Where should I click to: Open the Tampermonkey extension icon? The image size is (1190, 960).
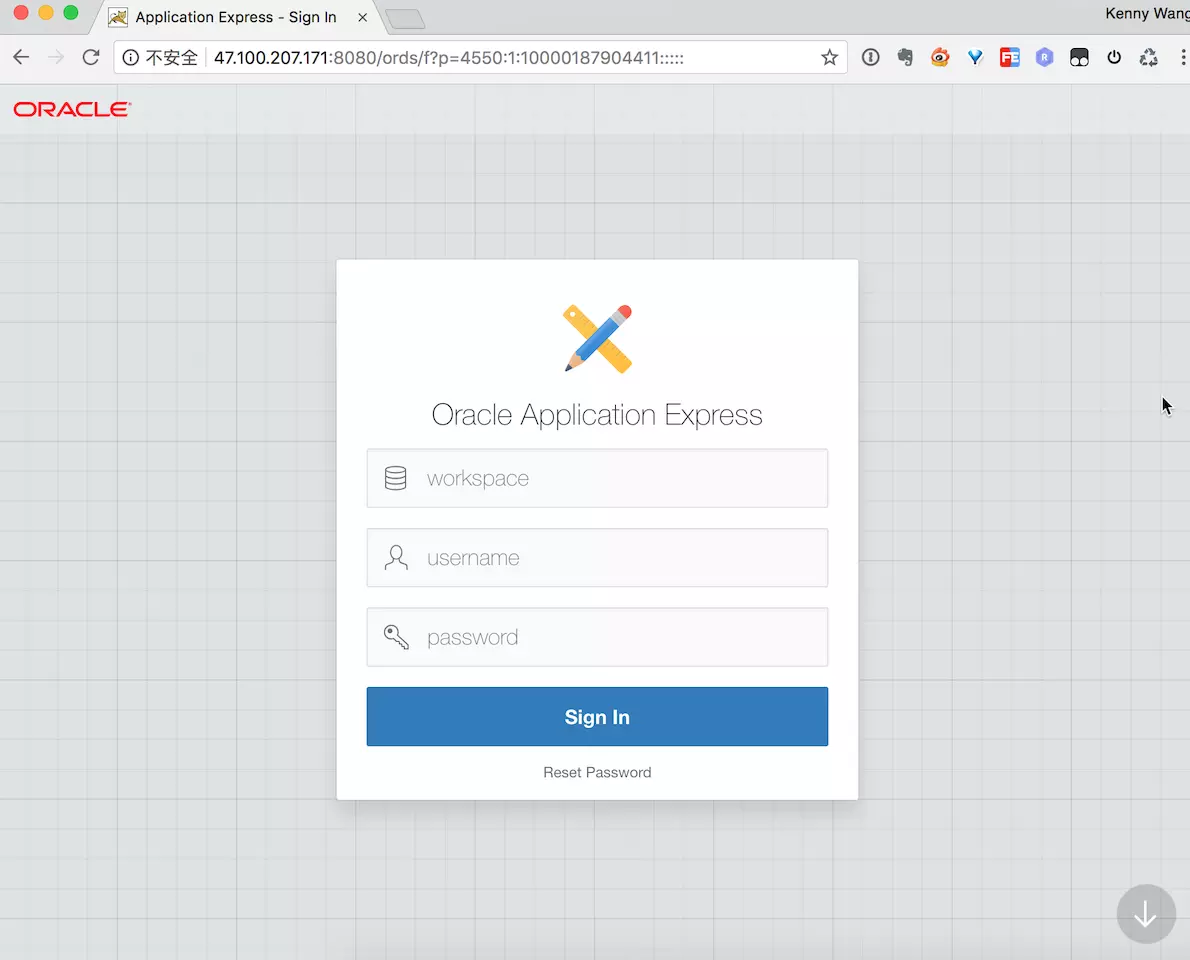click(x=1079, y=57)
